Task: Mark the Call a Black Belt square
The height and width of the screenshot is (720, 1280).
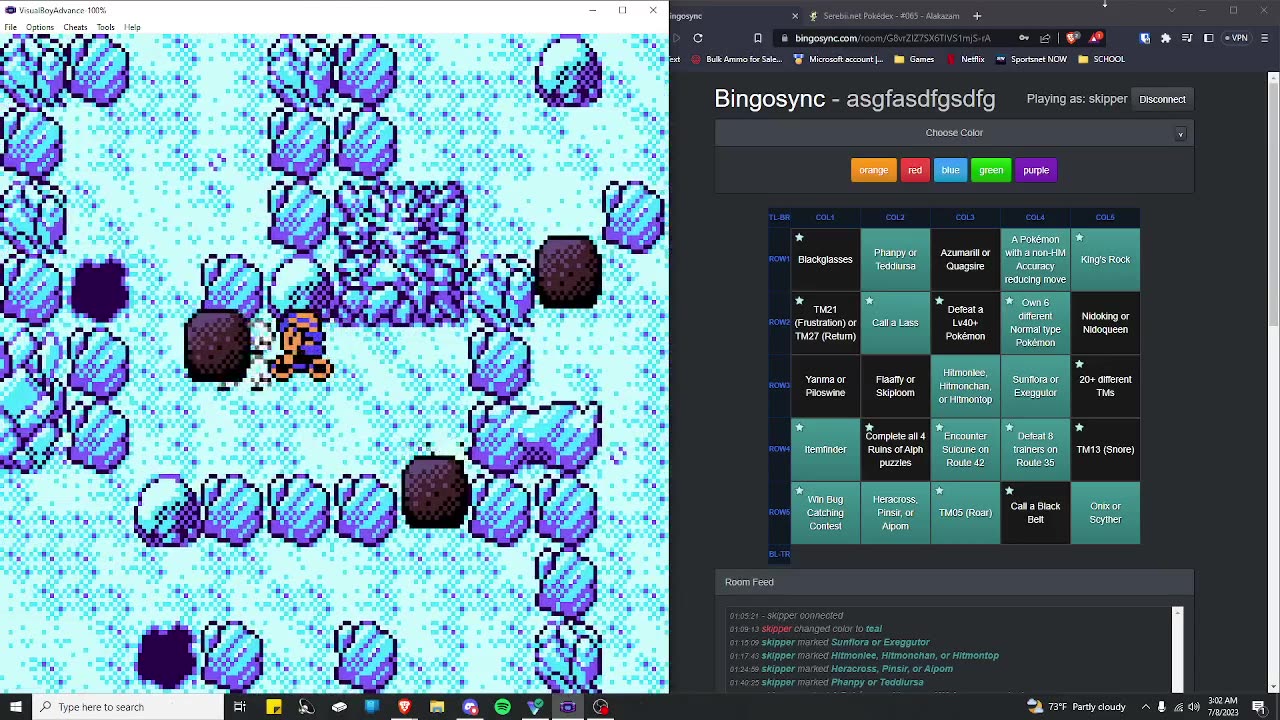Action: [1035, 512]
